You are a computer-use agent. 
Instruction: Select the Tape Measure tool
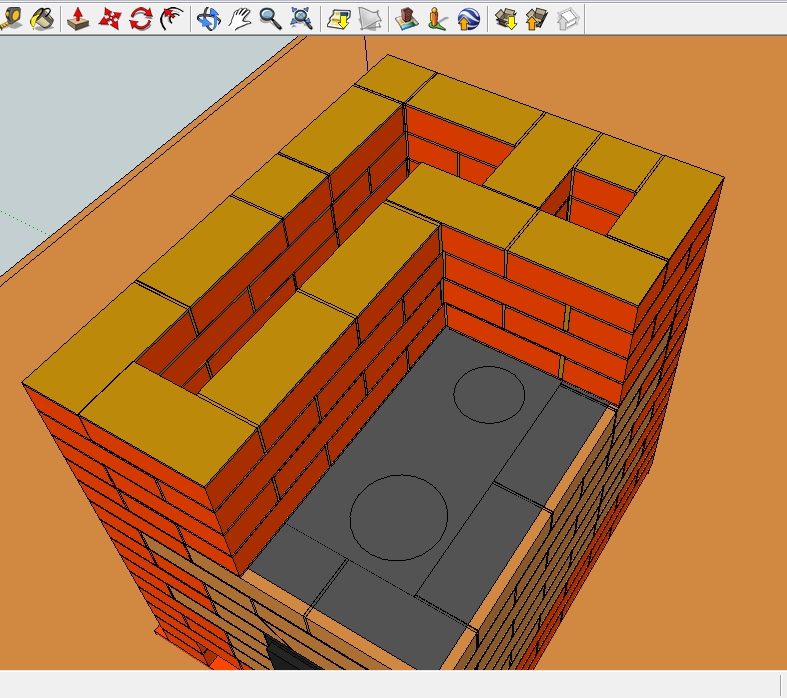click(12, 18)
